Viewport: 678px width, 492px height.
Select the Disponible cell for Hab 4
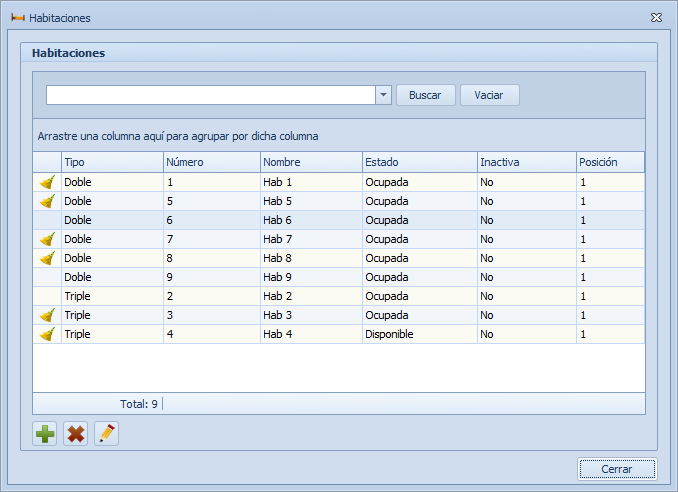click(418, 334)
